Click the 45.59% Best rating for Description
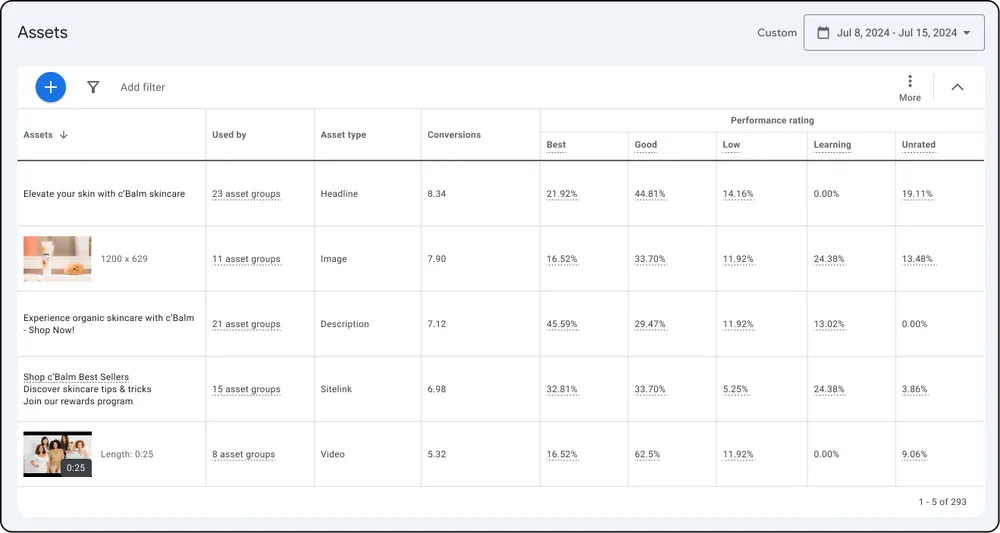The width and height of the screenshot is (1000, 533). pyautogui.click(x=561, y=324)
